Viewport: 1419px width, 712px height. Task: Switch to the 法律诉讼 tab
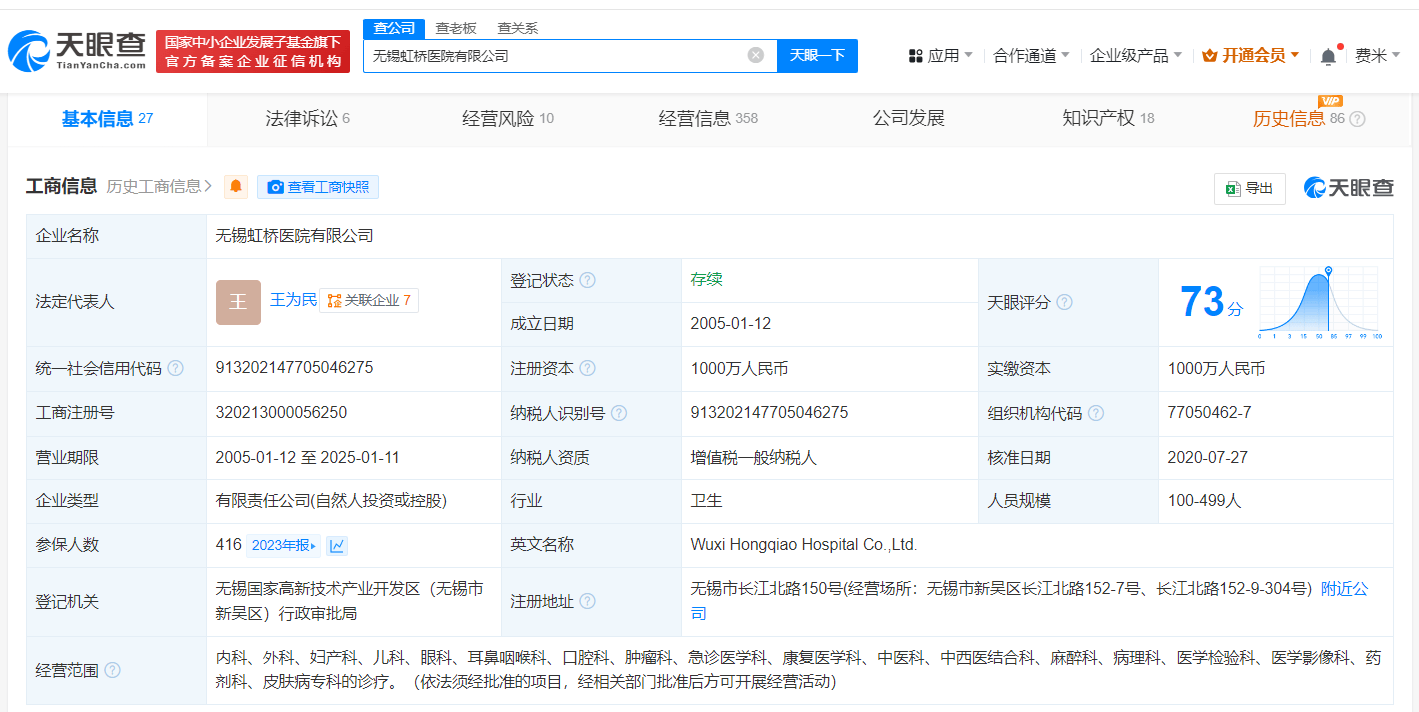tap(307, 119)
